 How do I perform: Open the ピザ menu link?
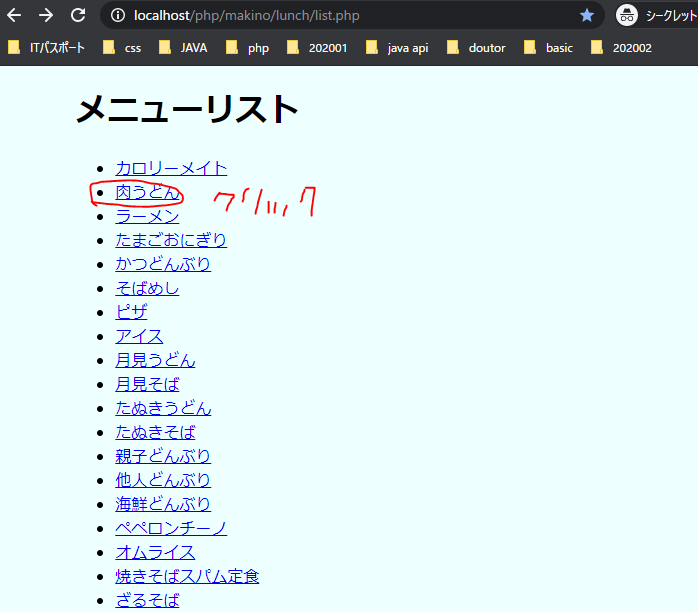pyautogui.click(x=131, y=312)
